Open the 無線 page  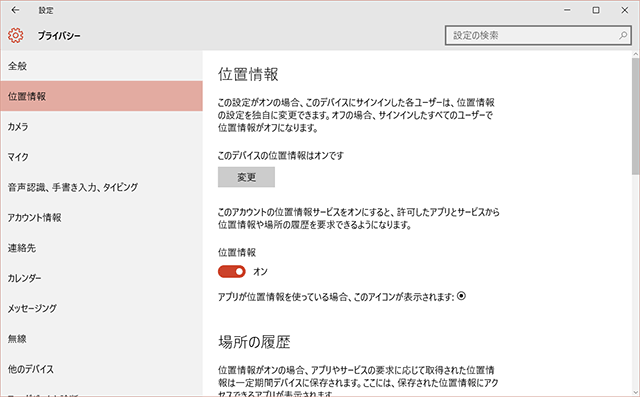coord(101,339)
